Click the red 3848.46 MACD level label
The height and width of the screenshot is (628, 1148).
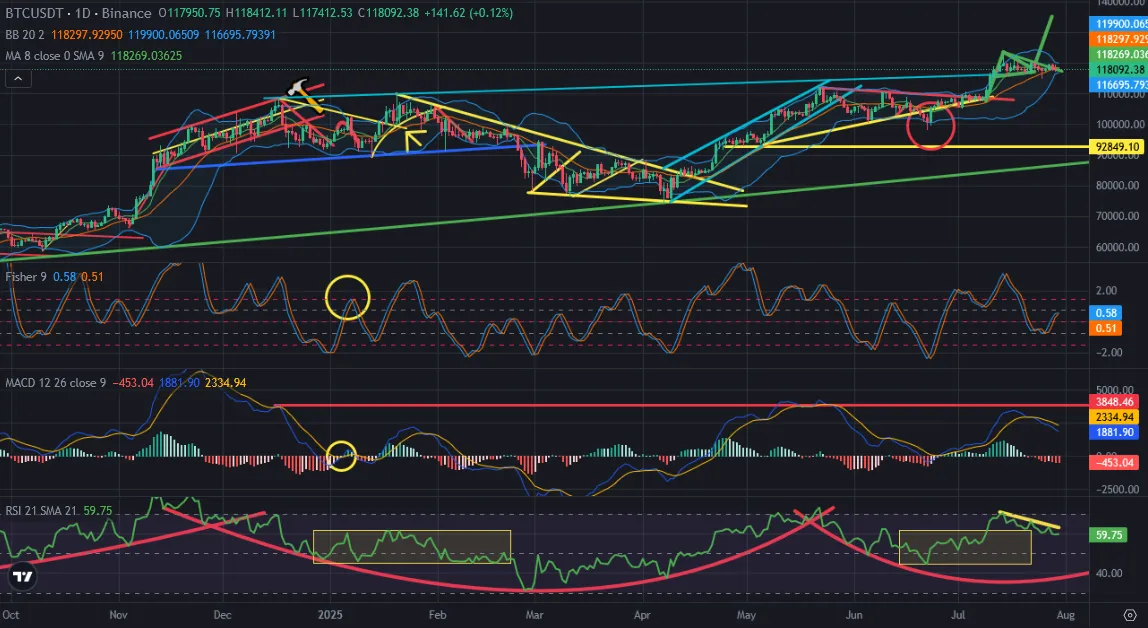point(1115,402)
